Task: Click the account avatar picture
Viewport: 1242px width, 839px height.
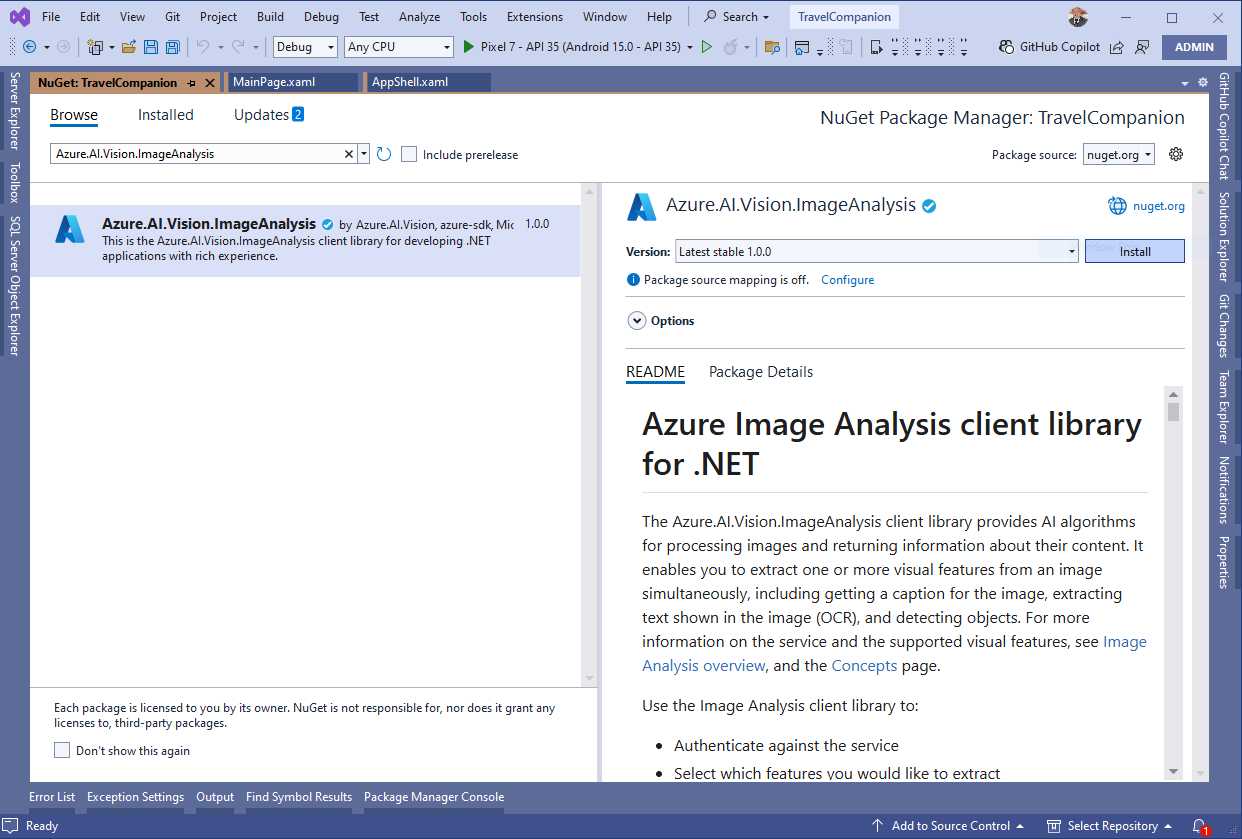Action: click(1077, 17)
